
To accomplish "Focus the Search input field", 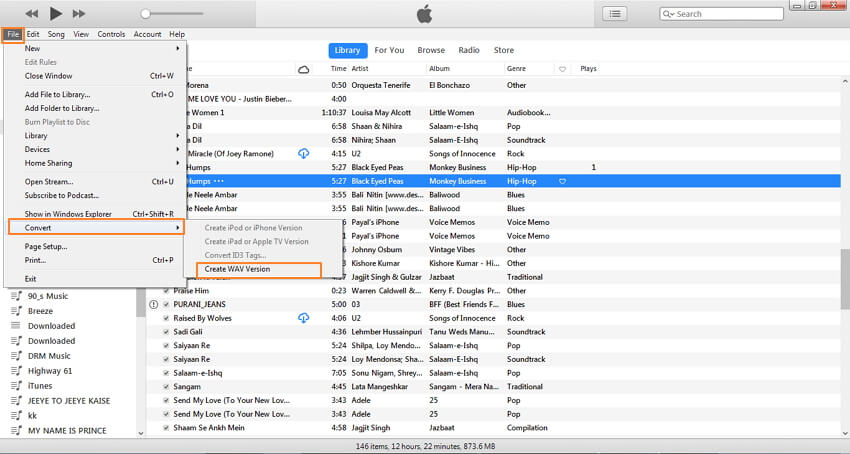I will 722,14.
